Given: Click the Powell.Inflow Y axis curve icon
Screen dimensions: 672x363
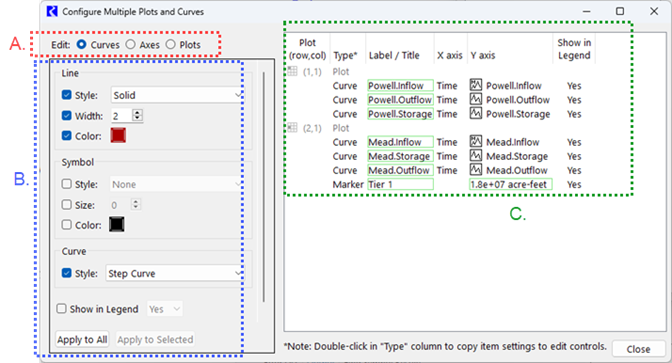Looking at the screenshot, I should tap(476, 84).
